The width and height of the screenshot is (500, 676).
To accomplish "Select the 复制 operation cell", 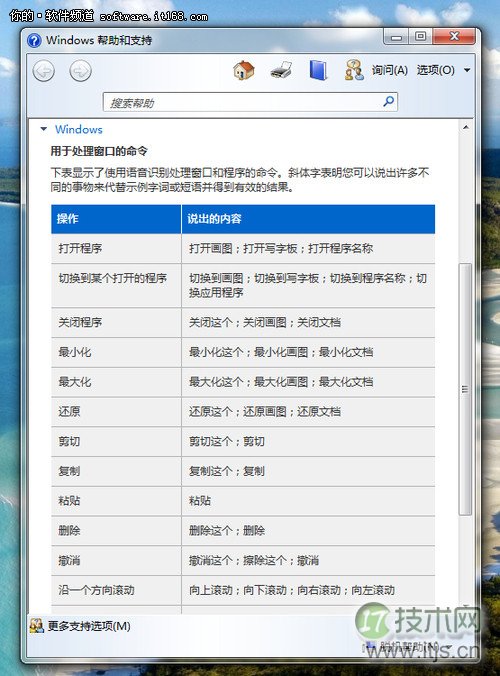I will coord(116,472).
